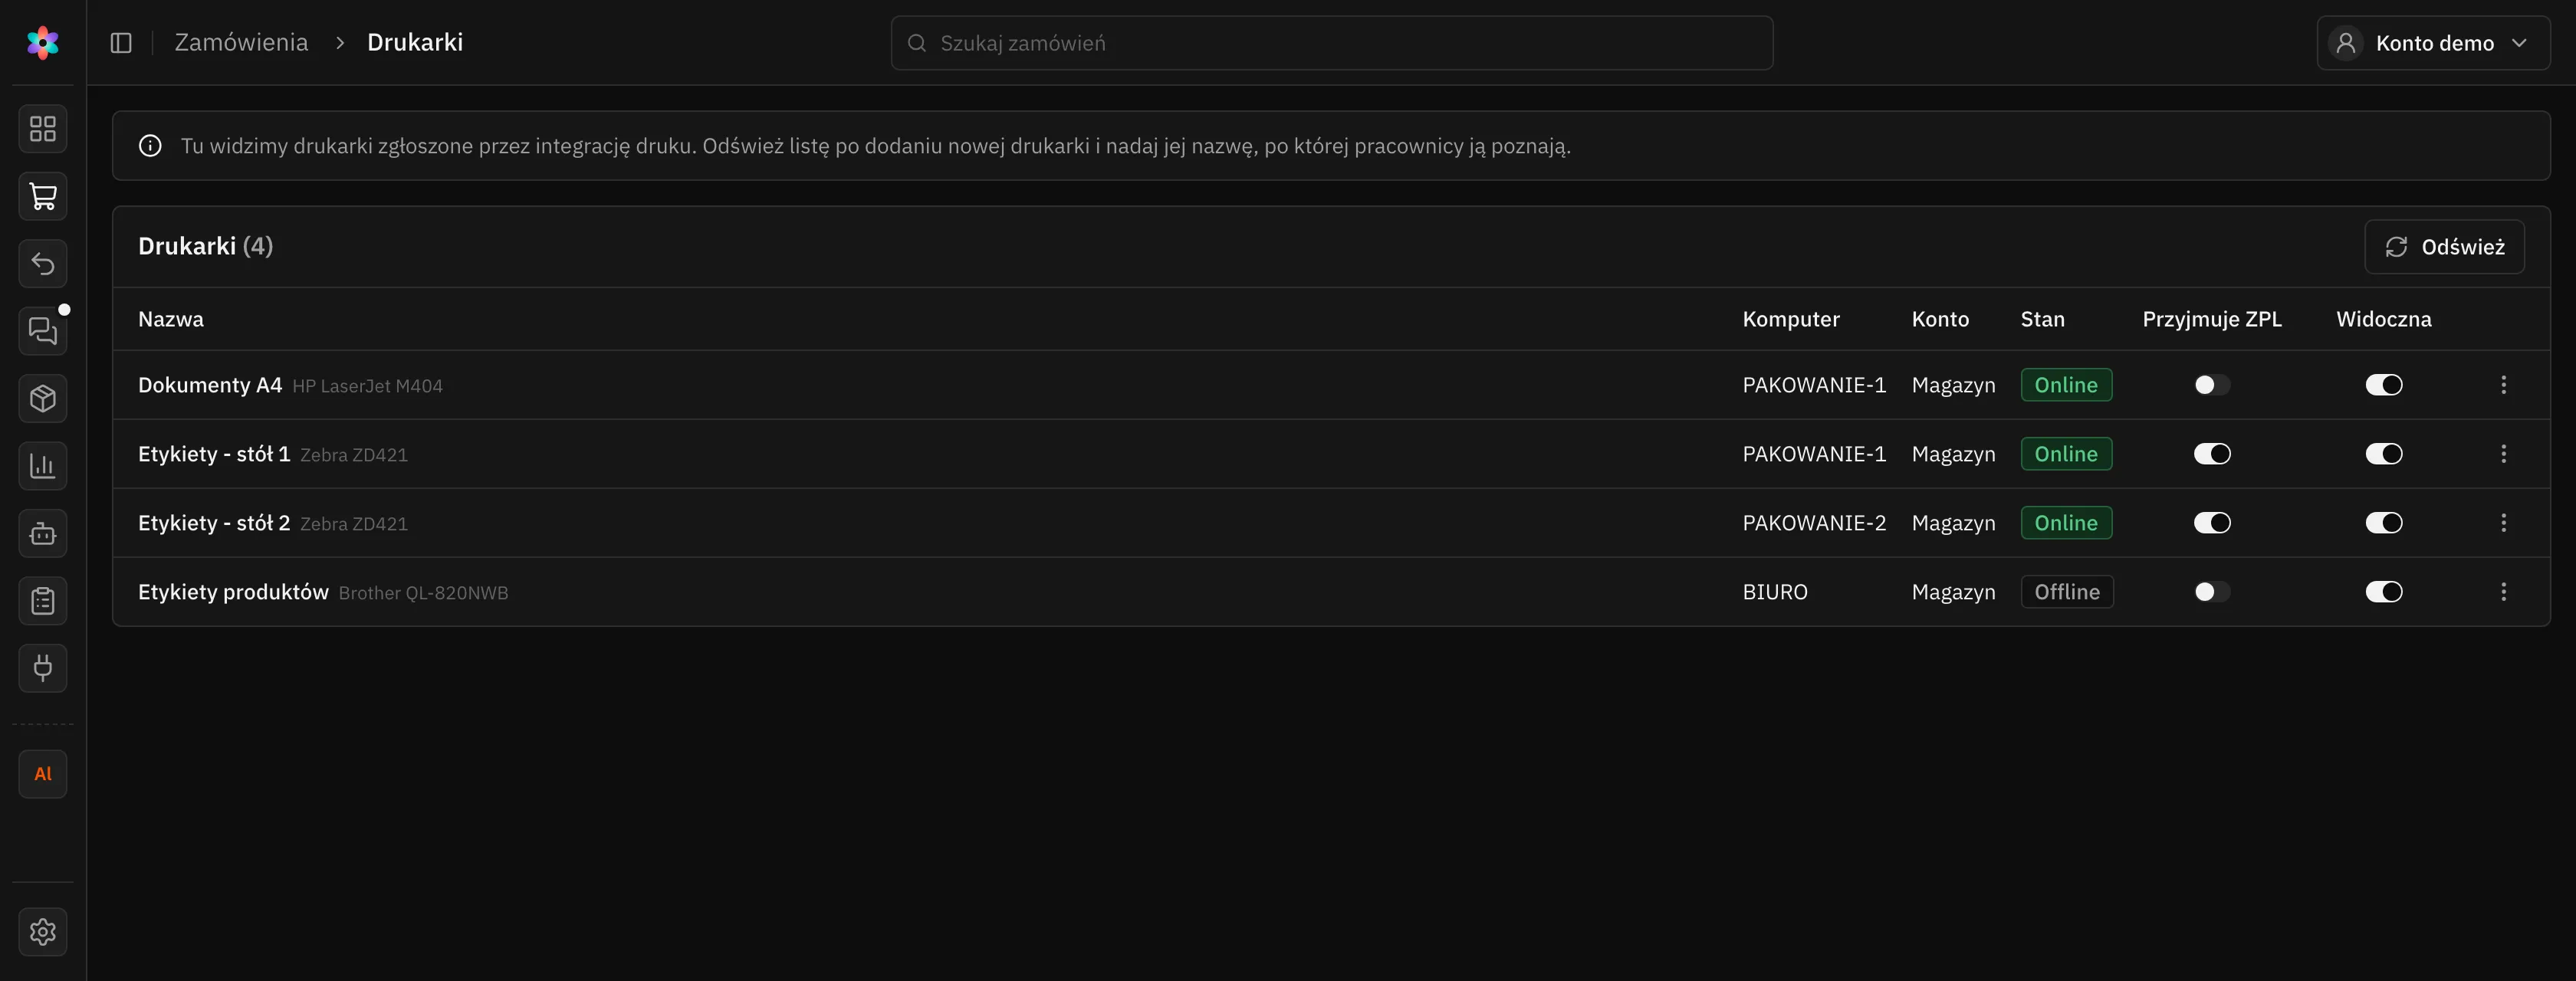2576x981 pixels.
Task: Open the plug integrations icon in sidebar
Action: [43, 668]
